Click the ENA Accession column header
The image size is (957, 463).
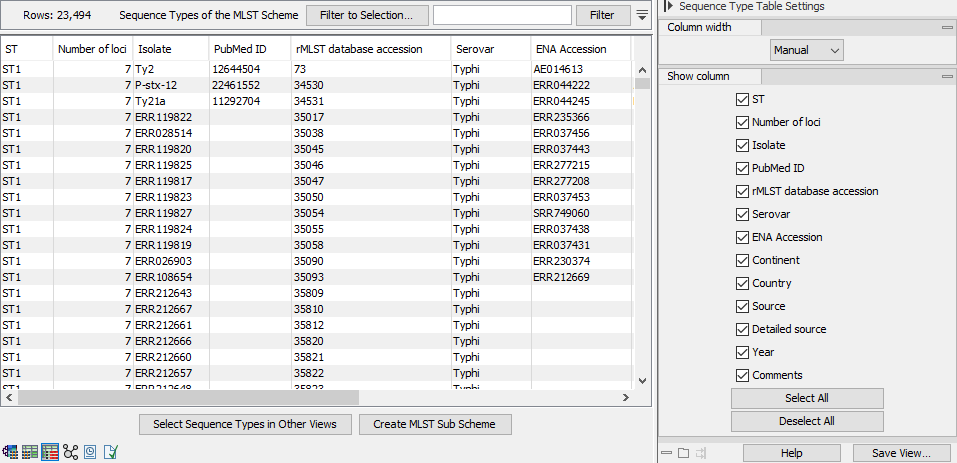(580, 49)
